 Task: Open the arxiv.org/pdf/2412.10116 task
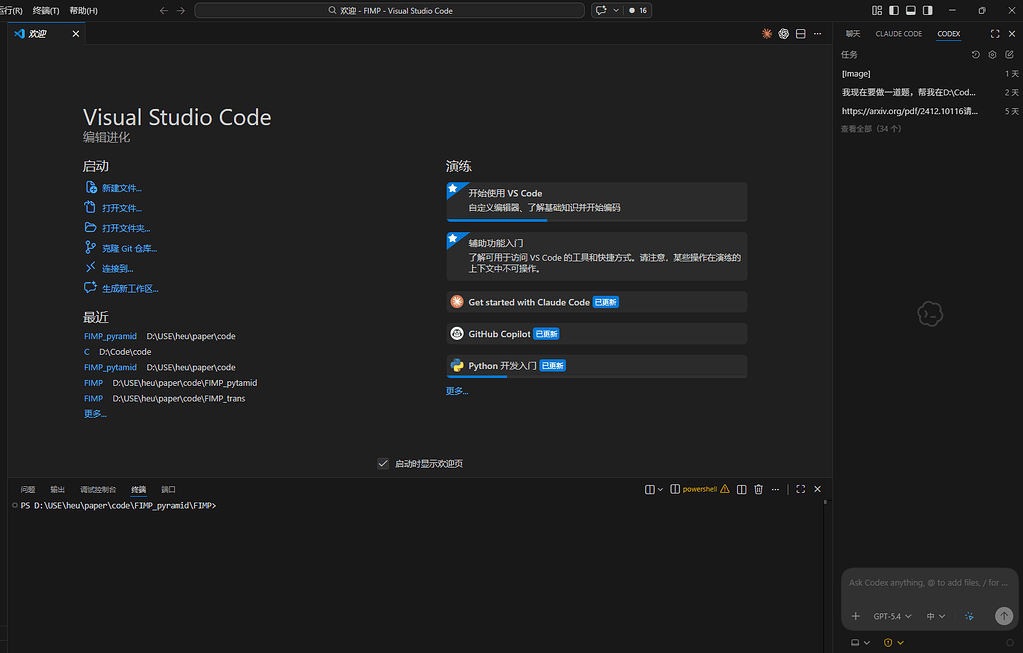[930, 112]
